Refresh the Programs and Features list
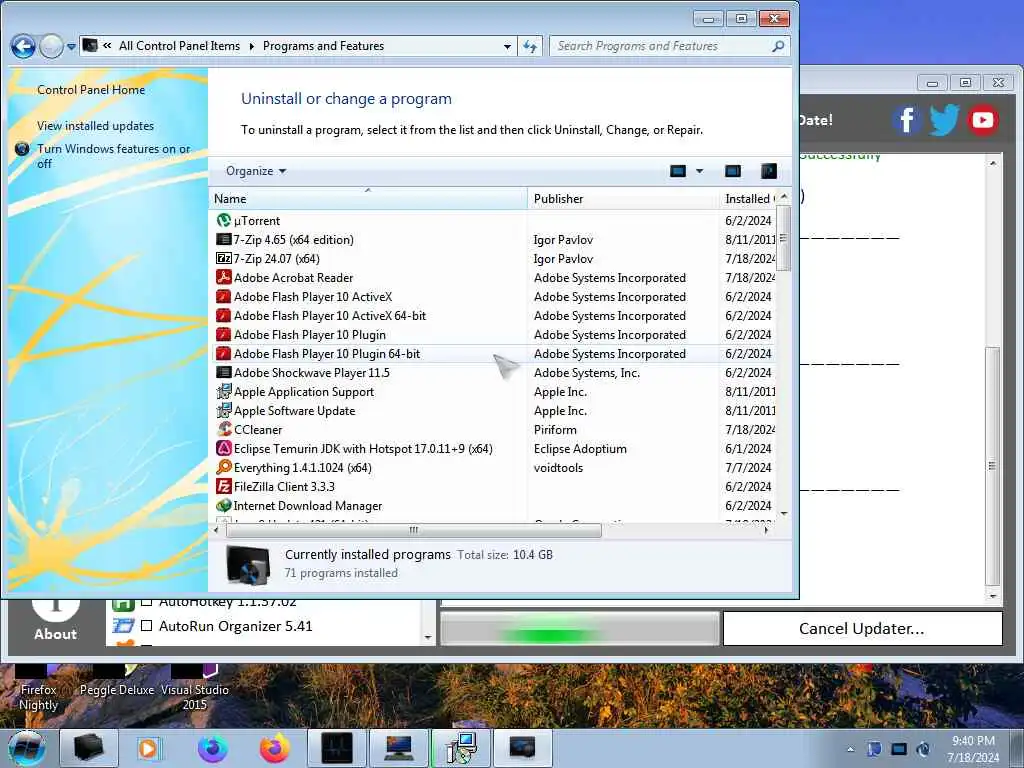This screenshot has width=1024, height=768. pyautogui.click(x=530, y=46)
